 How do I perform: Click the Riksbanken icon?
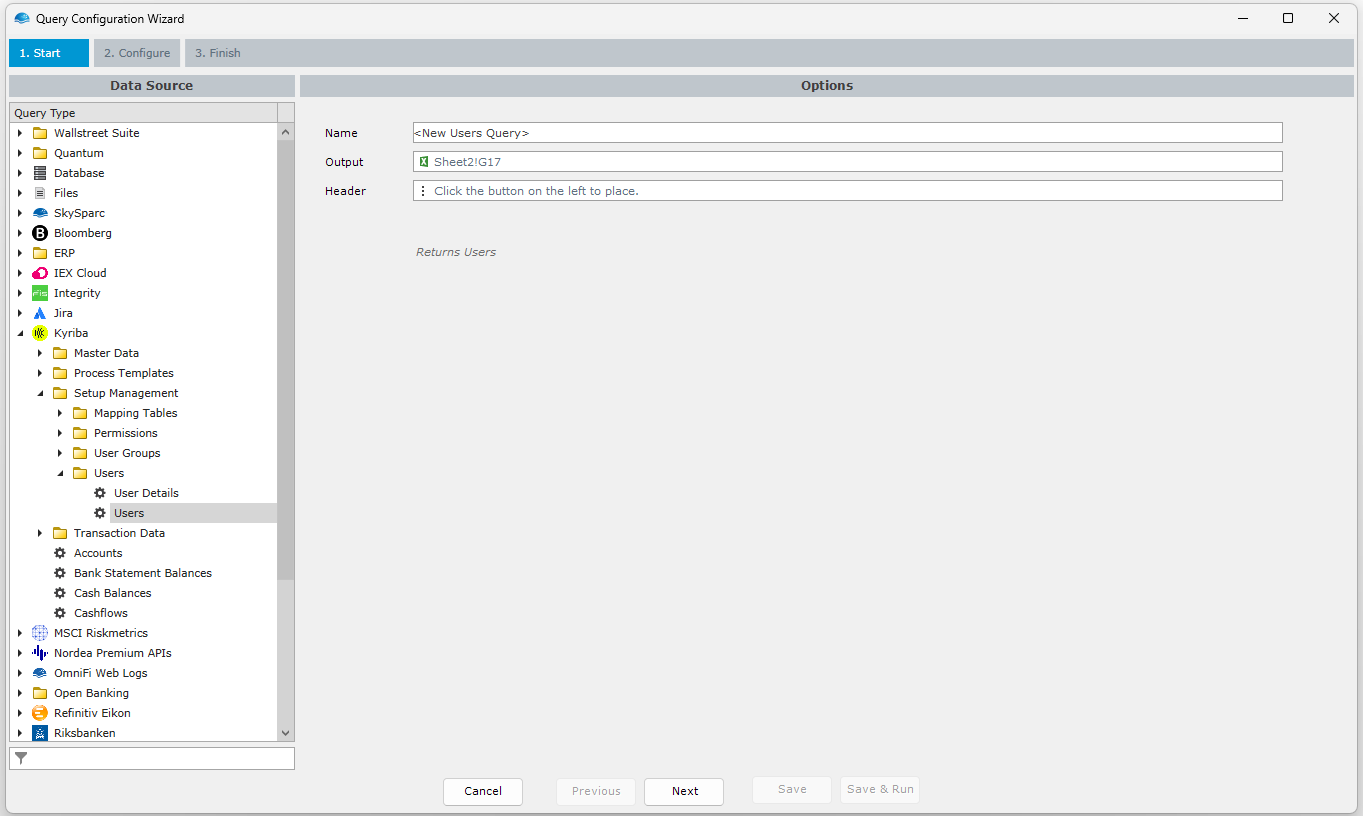pyautogui.click(x=40, y=733)
